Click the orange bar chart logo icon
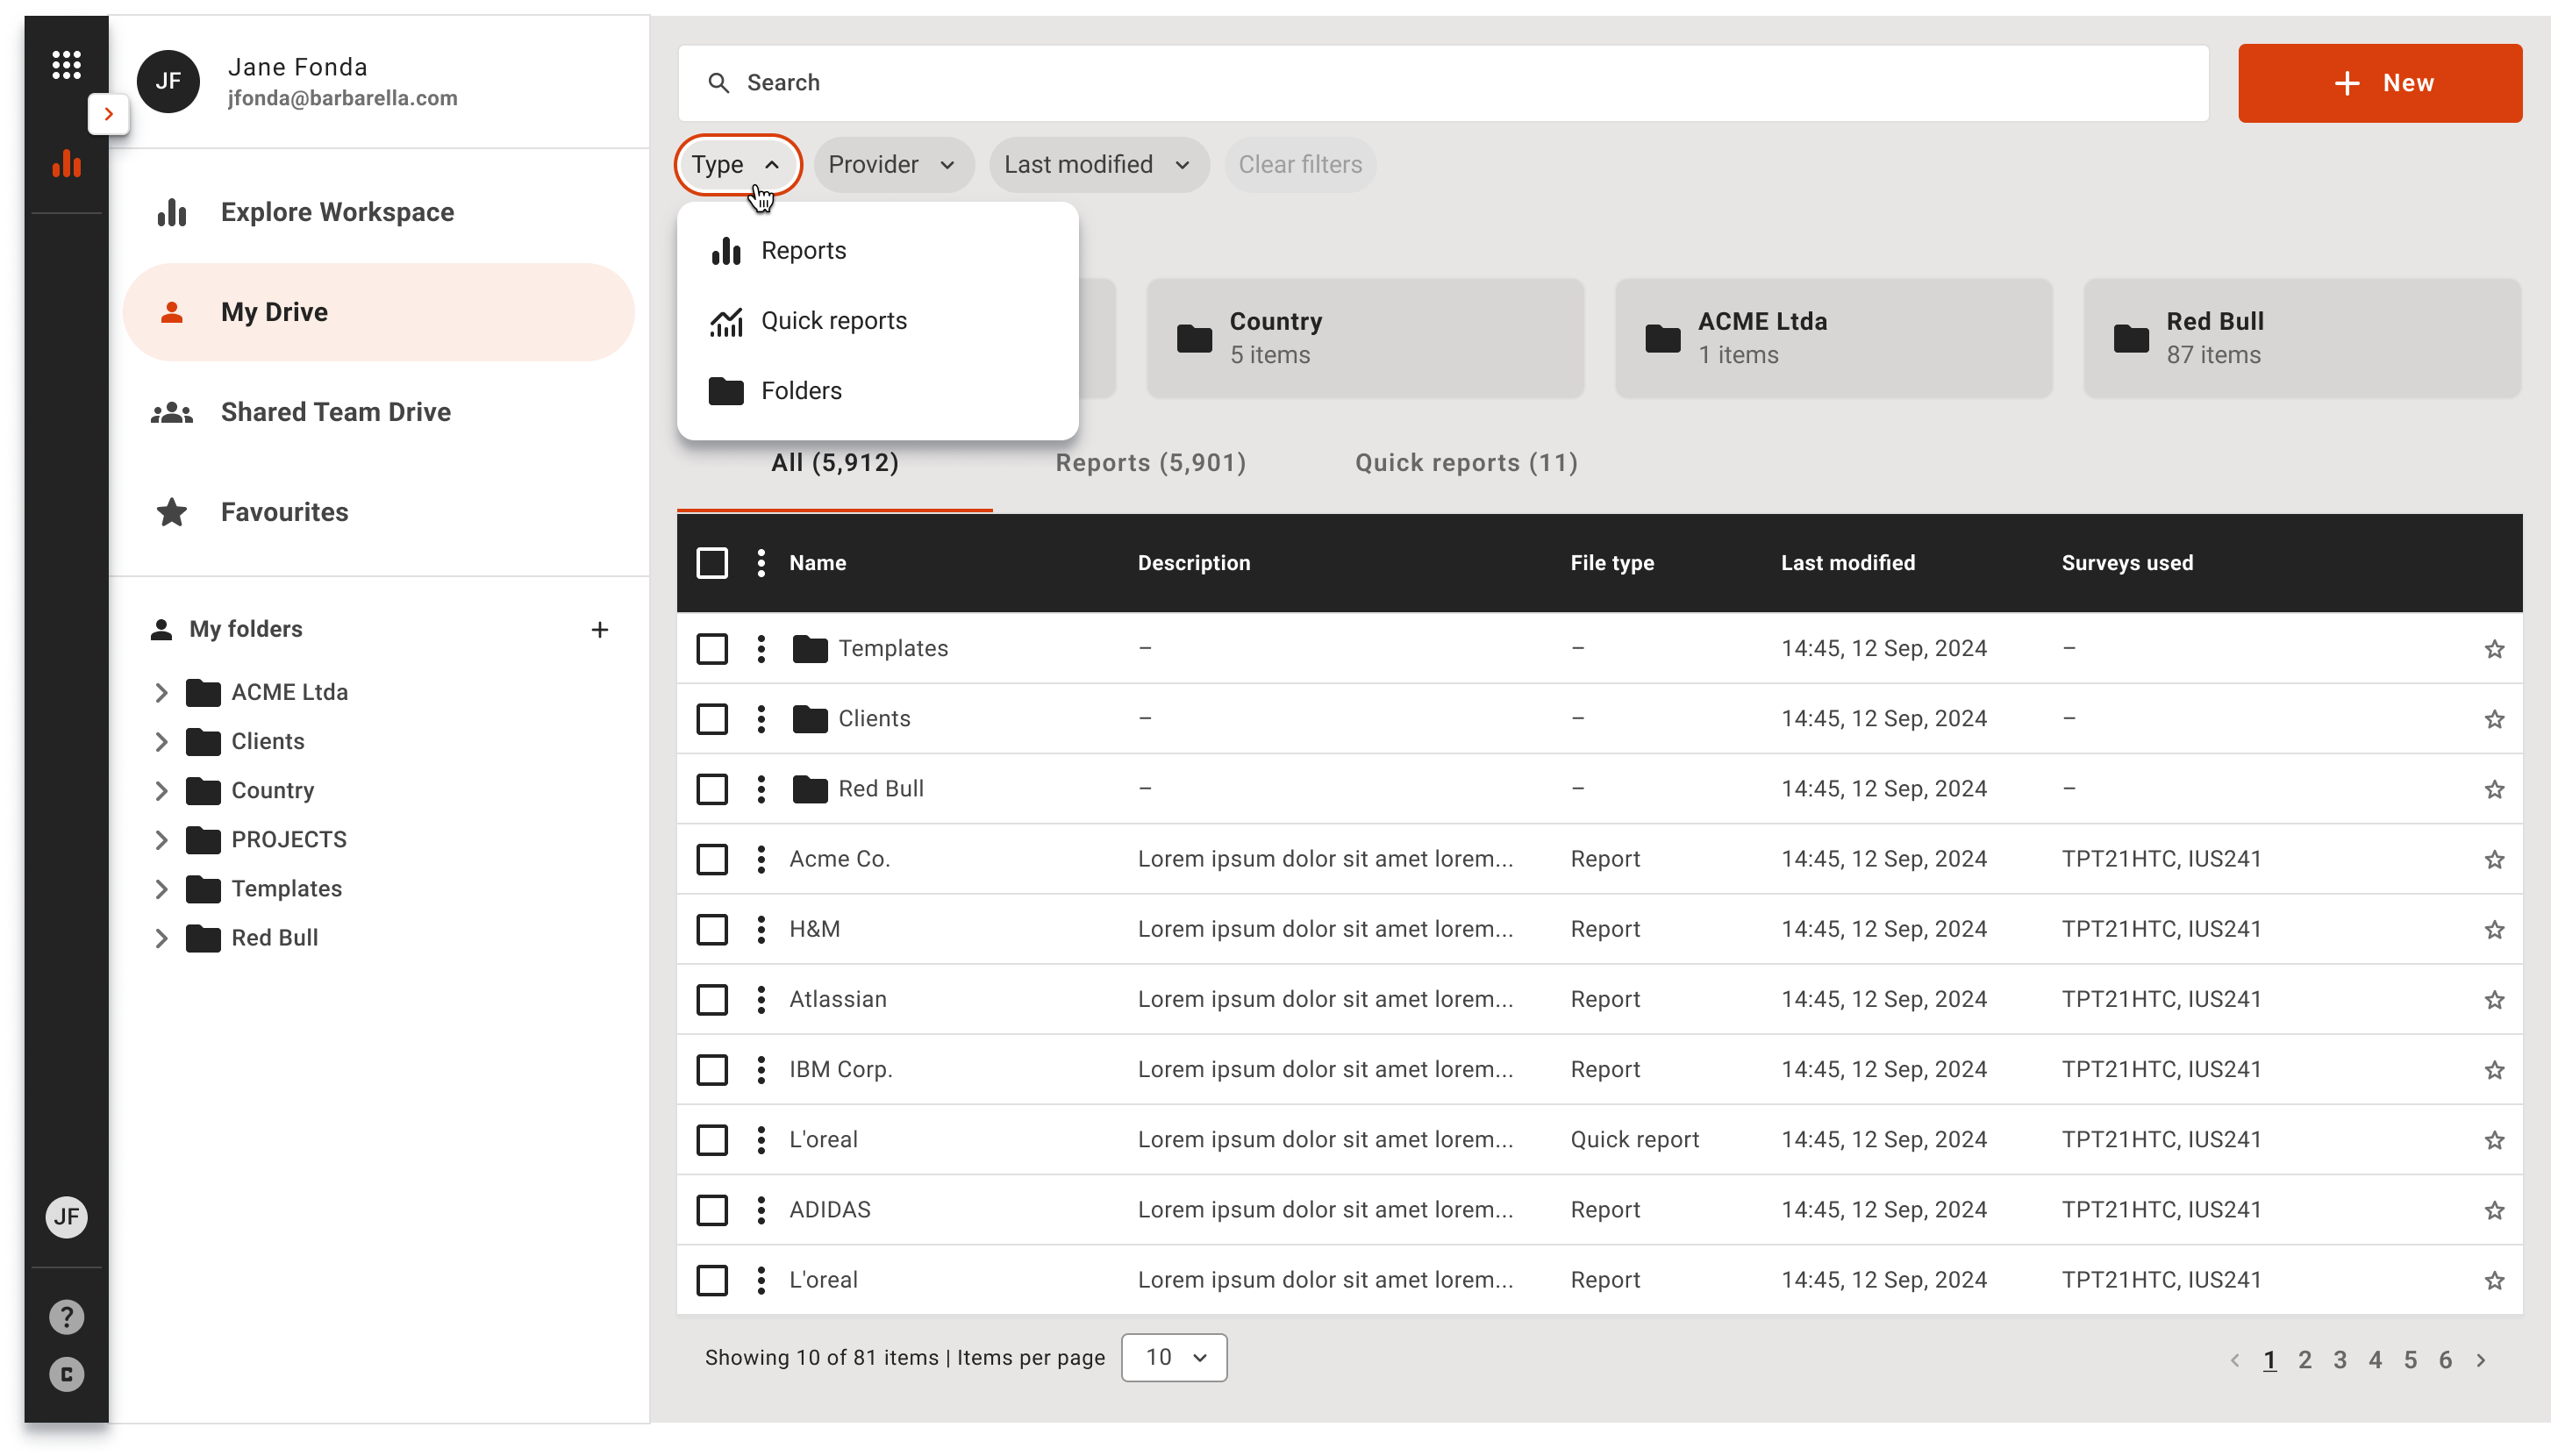 (66, 164)
